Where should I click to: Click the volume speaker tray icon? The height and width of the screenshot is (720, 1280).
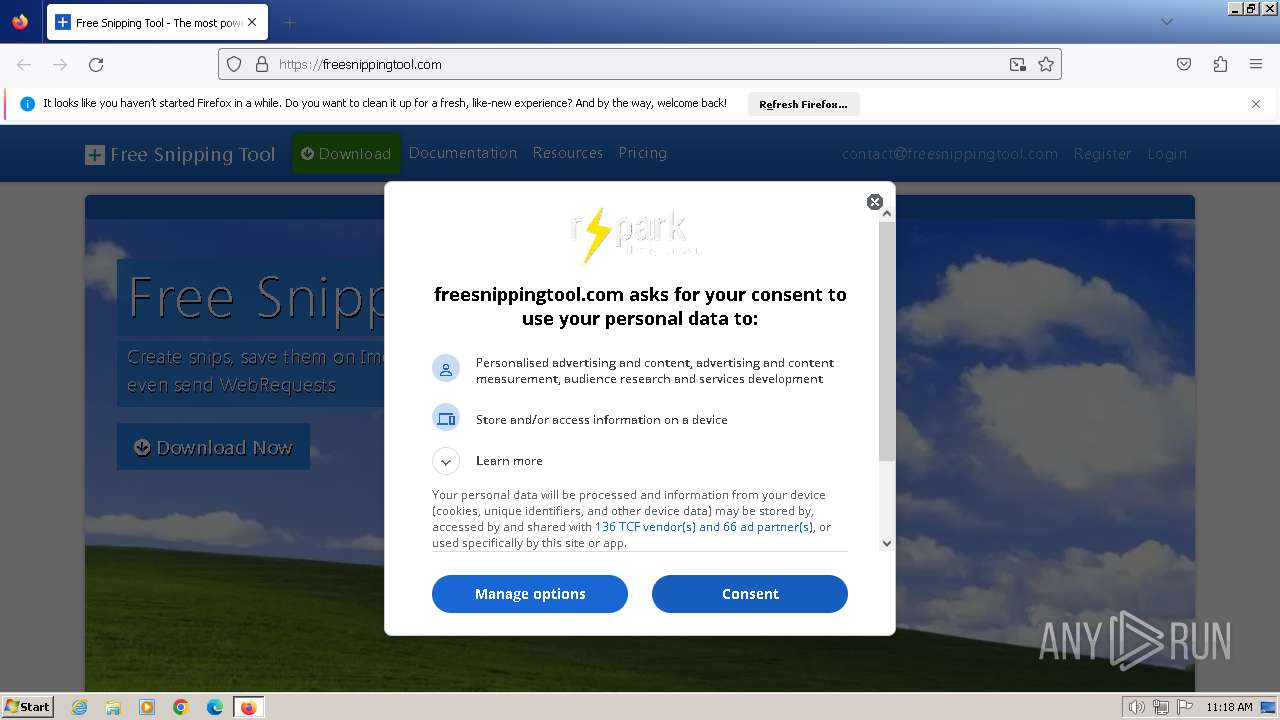[1137, 707]
